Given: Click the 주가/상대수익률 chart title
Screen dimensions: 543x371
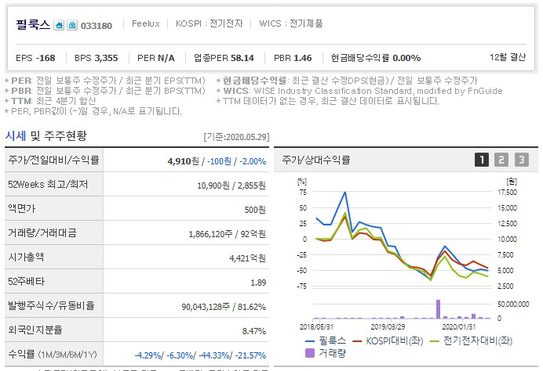Looking at the screenshot, I should click(x=316, y=160).
